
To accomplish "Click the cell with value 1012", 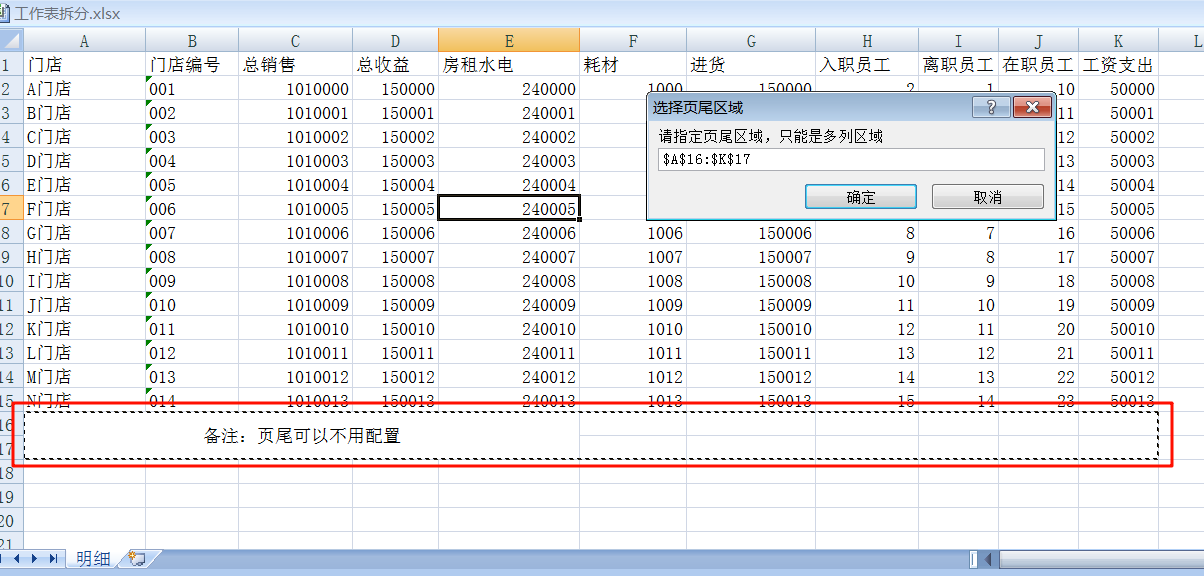I will click(633, 377).
